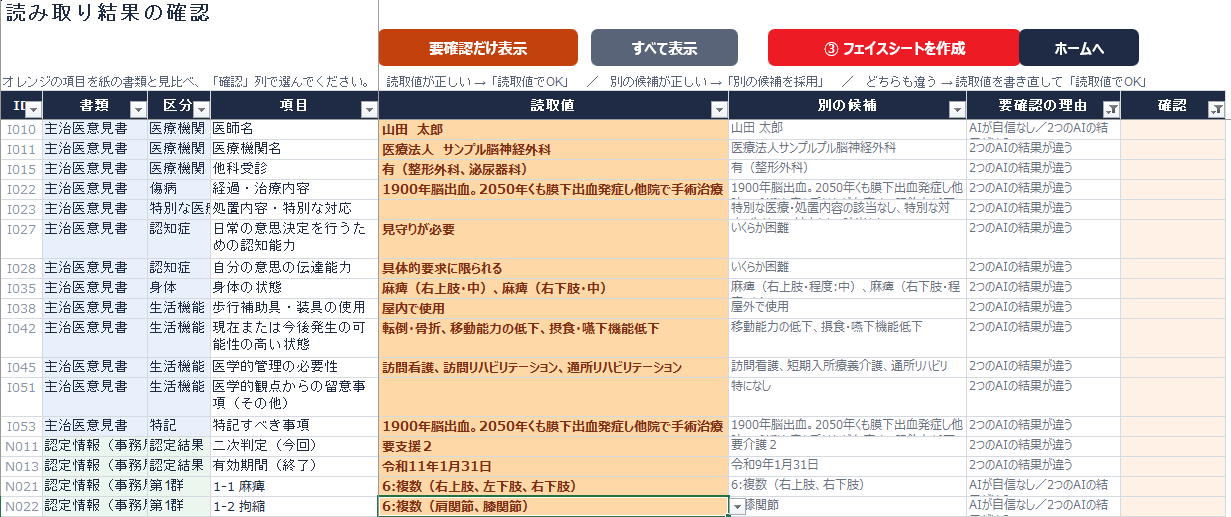The width and height of the screenshot is (1231, 517).
Task: Show only items needing review (要確認だけ表示)
Action: [478, 48]
